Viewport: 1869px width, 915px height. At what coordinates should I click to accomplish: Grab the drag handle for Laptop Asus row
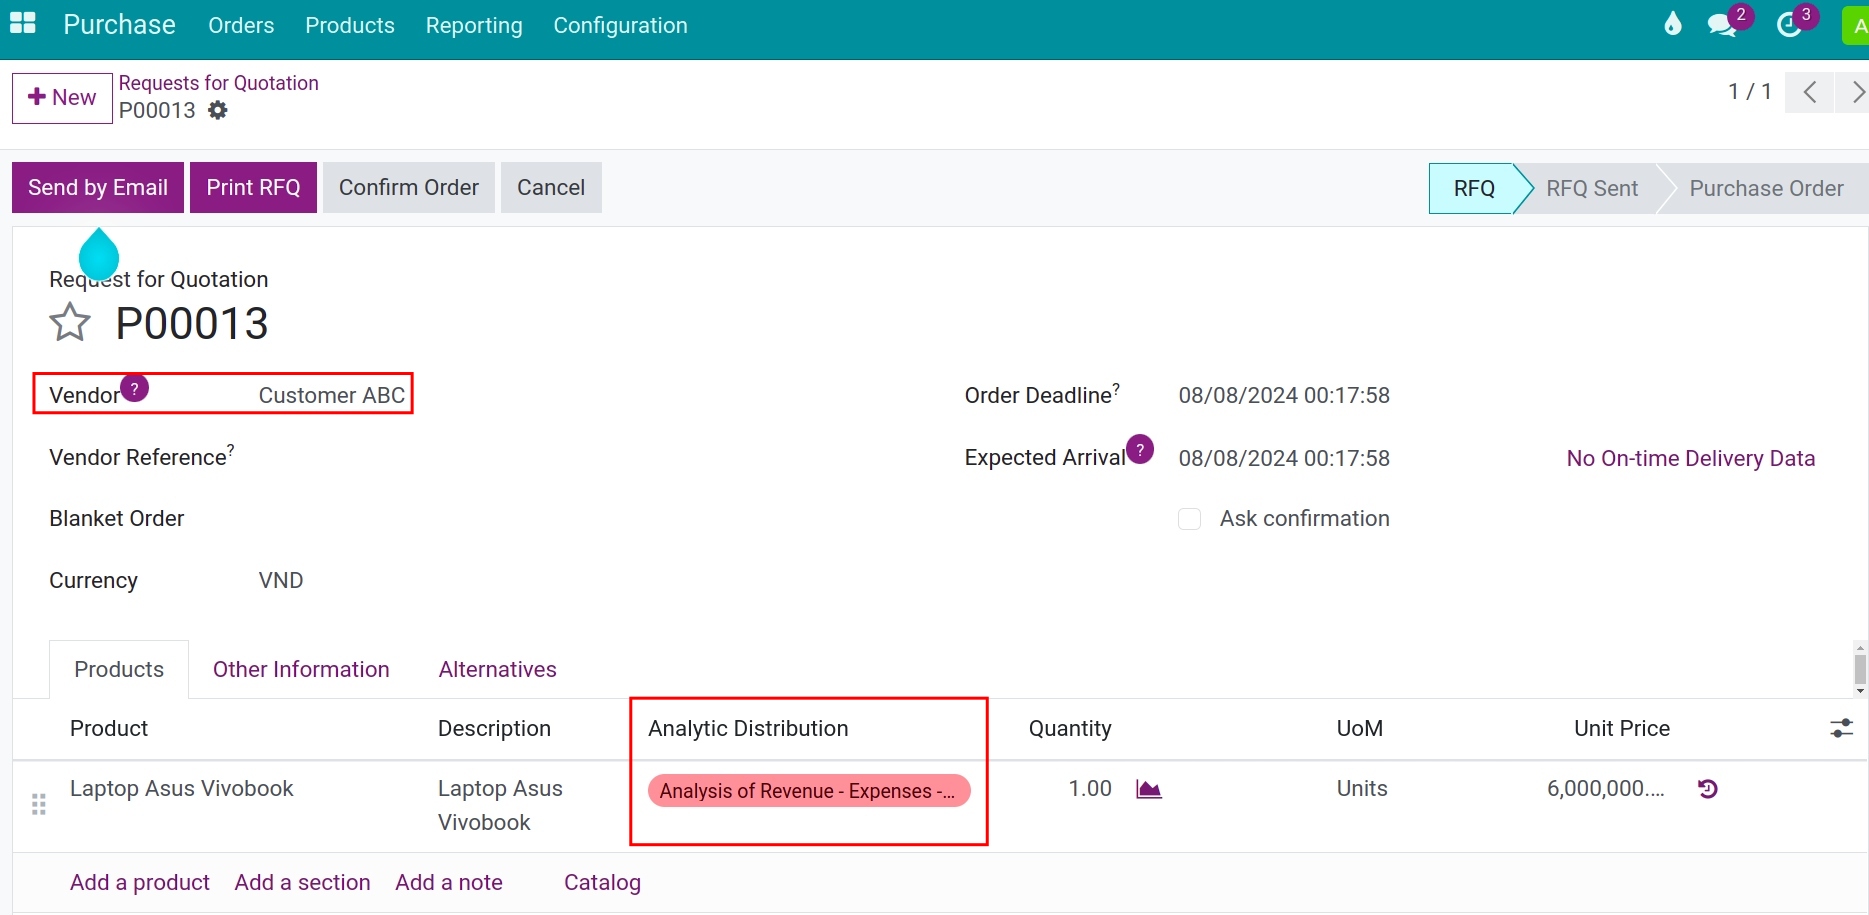(39, 804)
